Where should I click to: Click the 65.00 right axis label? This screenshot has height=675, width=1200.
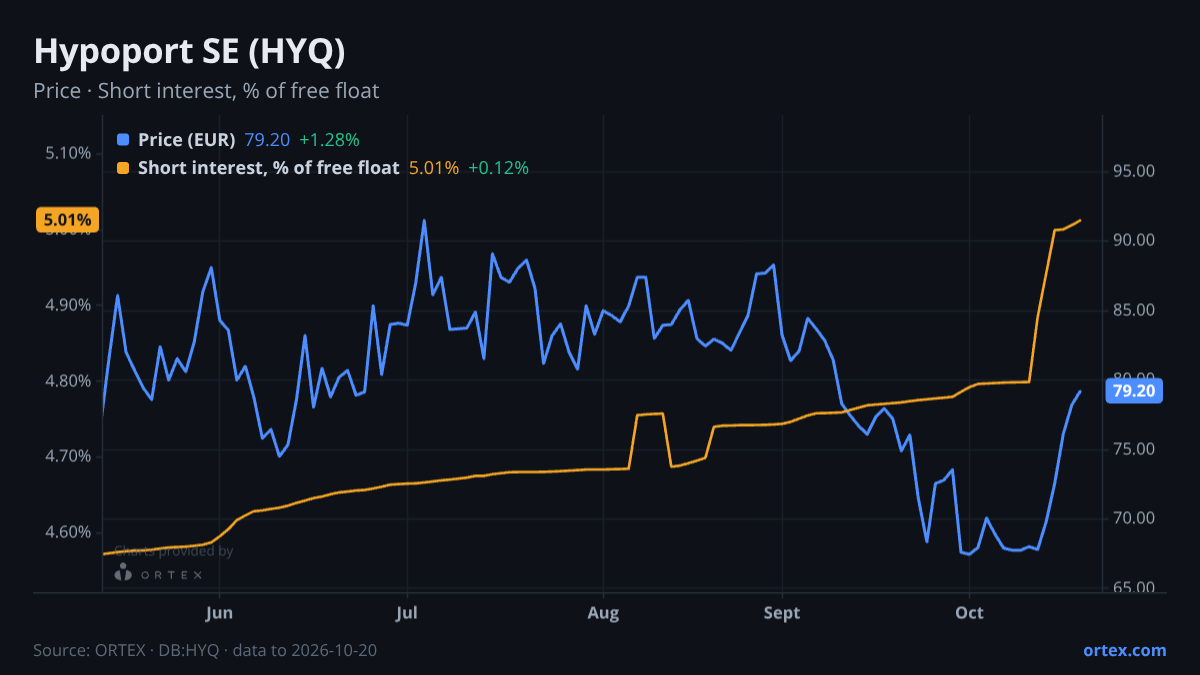coord(1134,588)
